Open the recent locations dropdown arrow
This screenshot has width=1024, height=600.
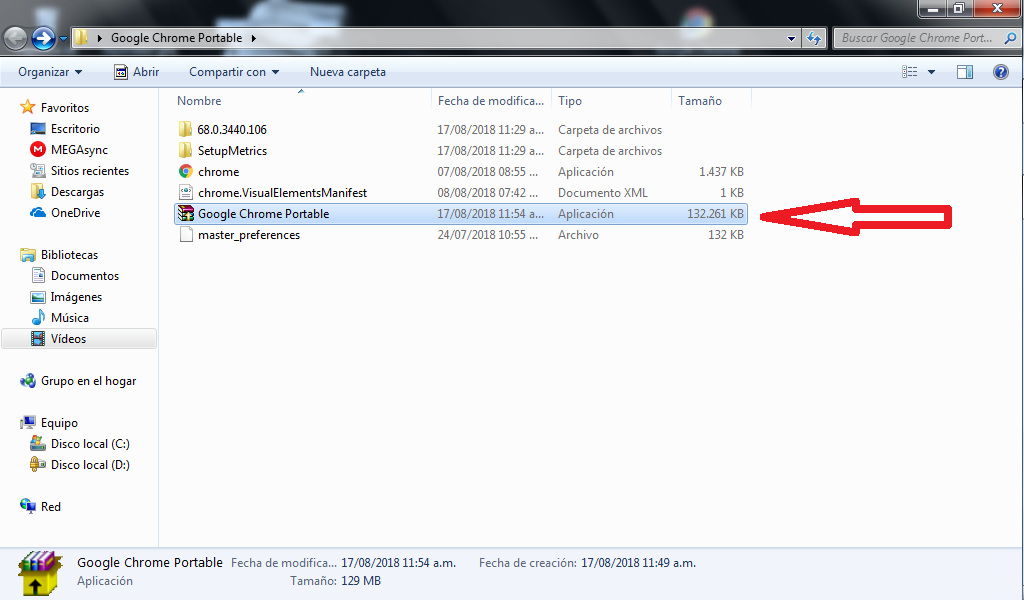pos(63,39)
